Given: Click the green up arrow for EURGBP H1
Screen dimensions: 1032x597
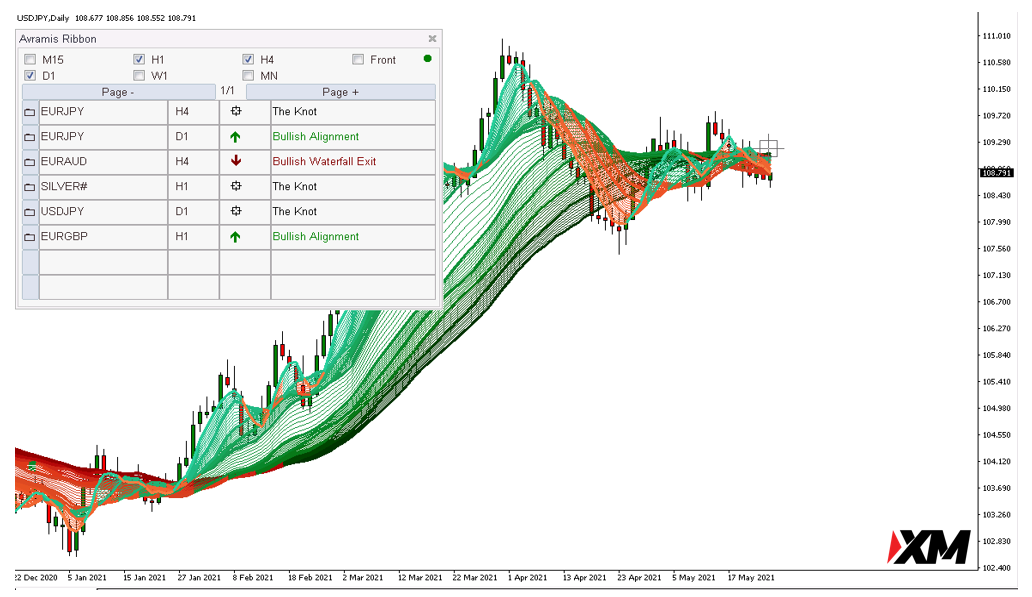Looking at the screenshot, I should click(x=236, y=237).
